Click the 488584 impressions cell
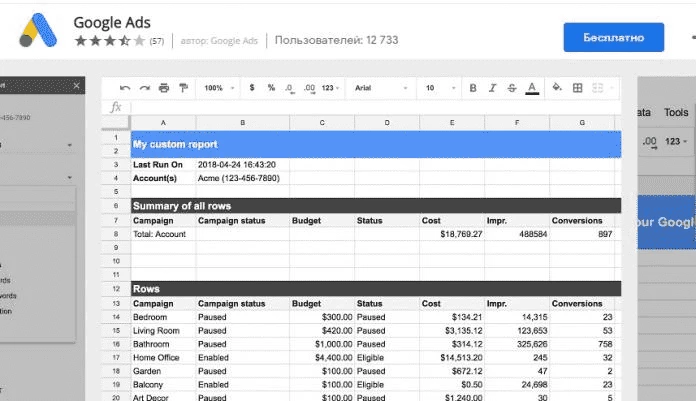 pos(517,234)
